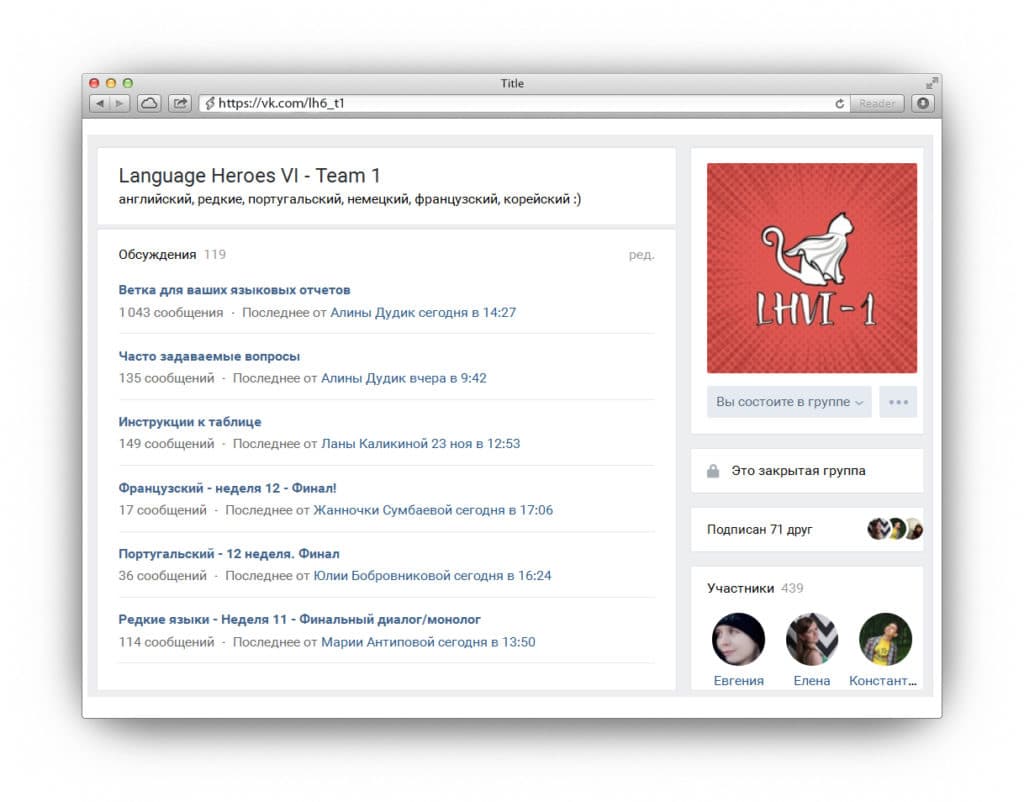Open iCloud tabs cloud icon
This screenshot has width=1024, height=802.
(x=149, y=103)
